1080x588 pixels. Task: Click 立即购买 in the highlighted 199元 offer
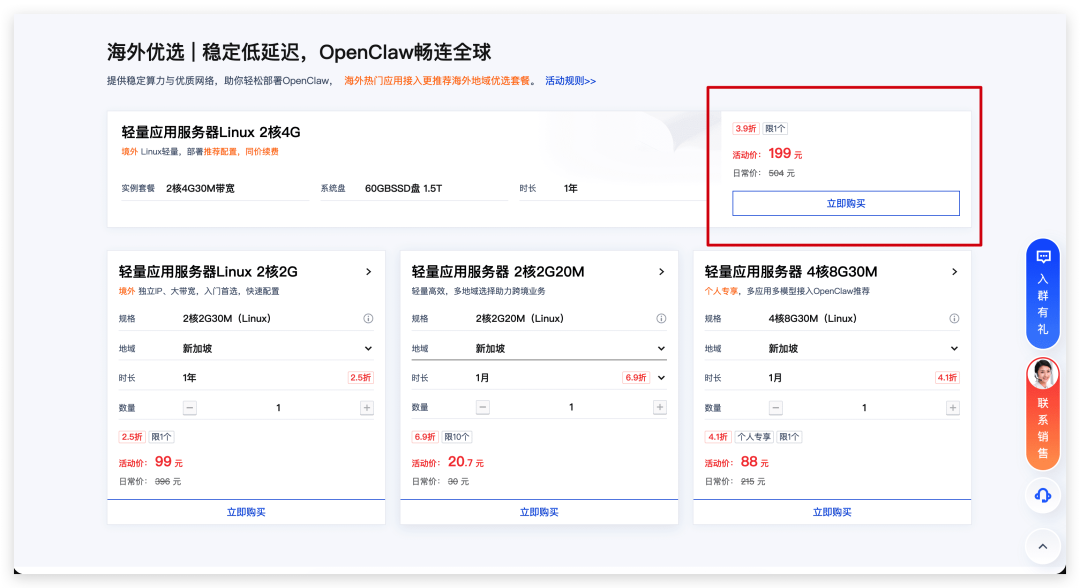coord(846,203)
